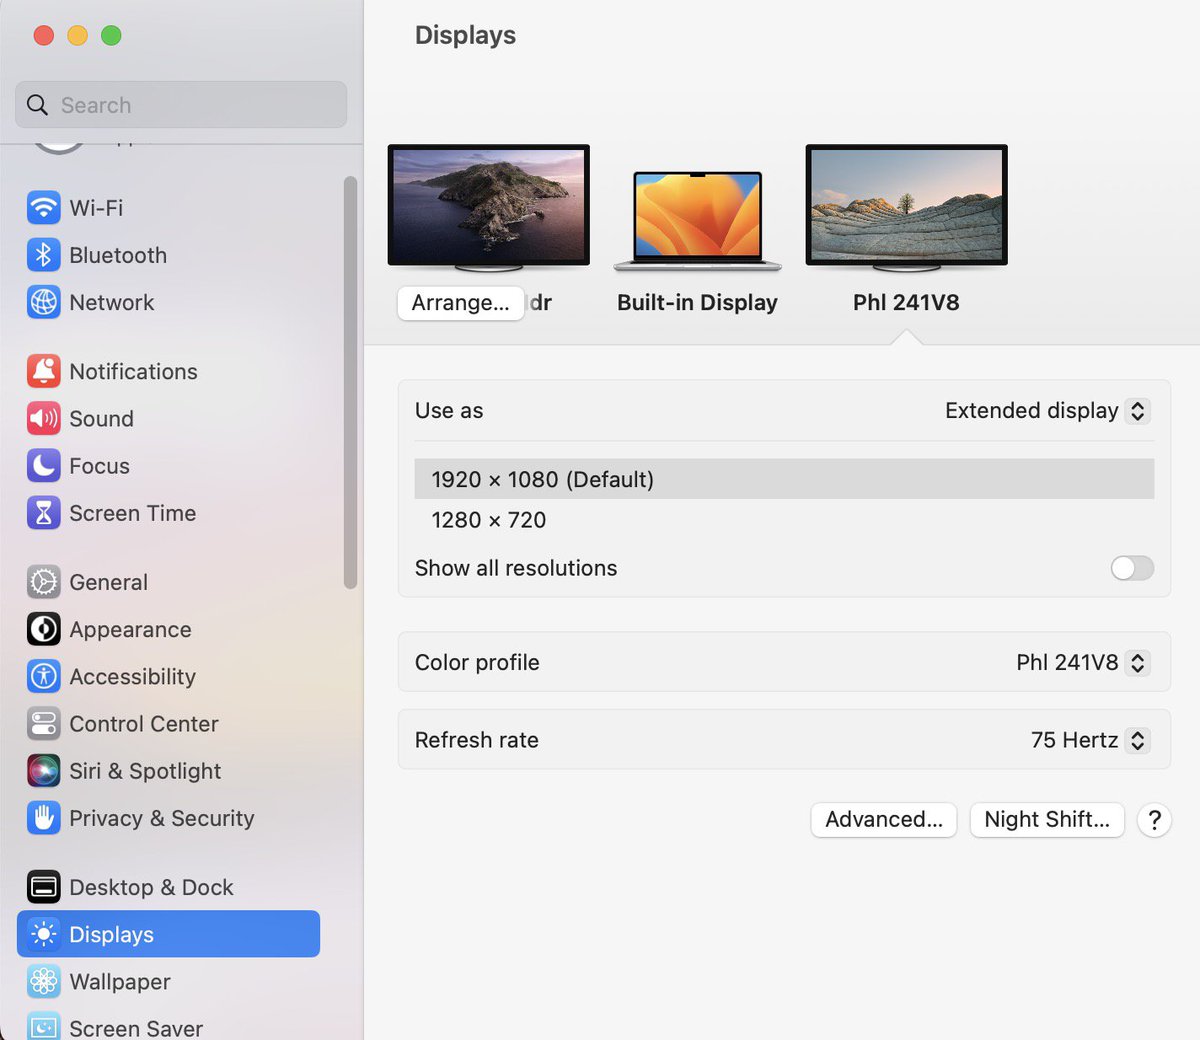Select 1920 × 1080 (Default) resolution

point(784,479)
